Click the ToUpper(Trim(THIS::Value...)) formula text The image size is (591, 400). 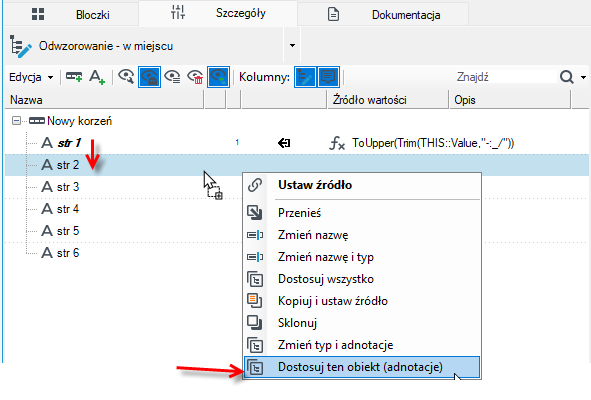tap(433, 143)
